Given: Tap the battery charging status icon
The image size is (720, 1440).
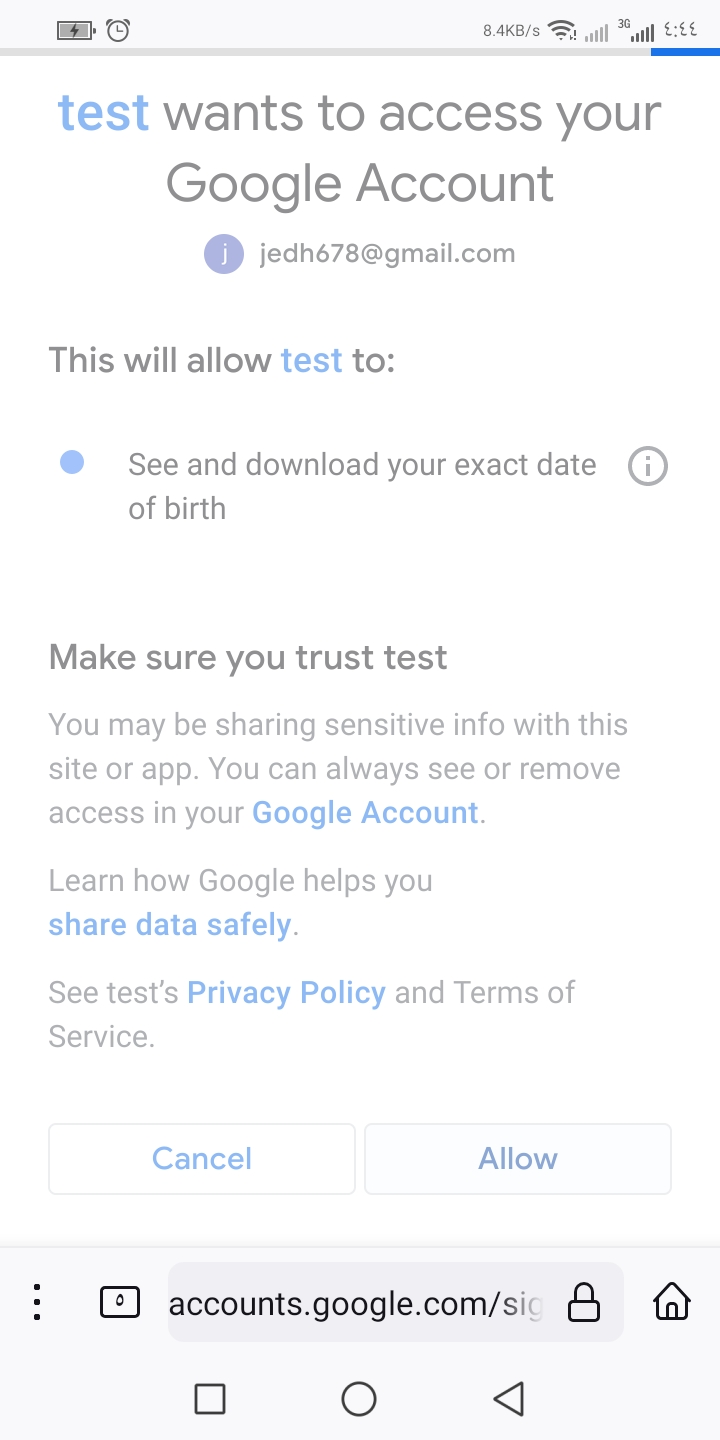Looking at the screenshot, I should pos(75,30).
